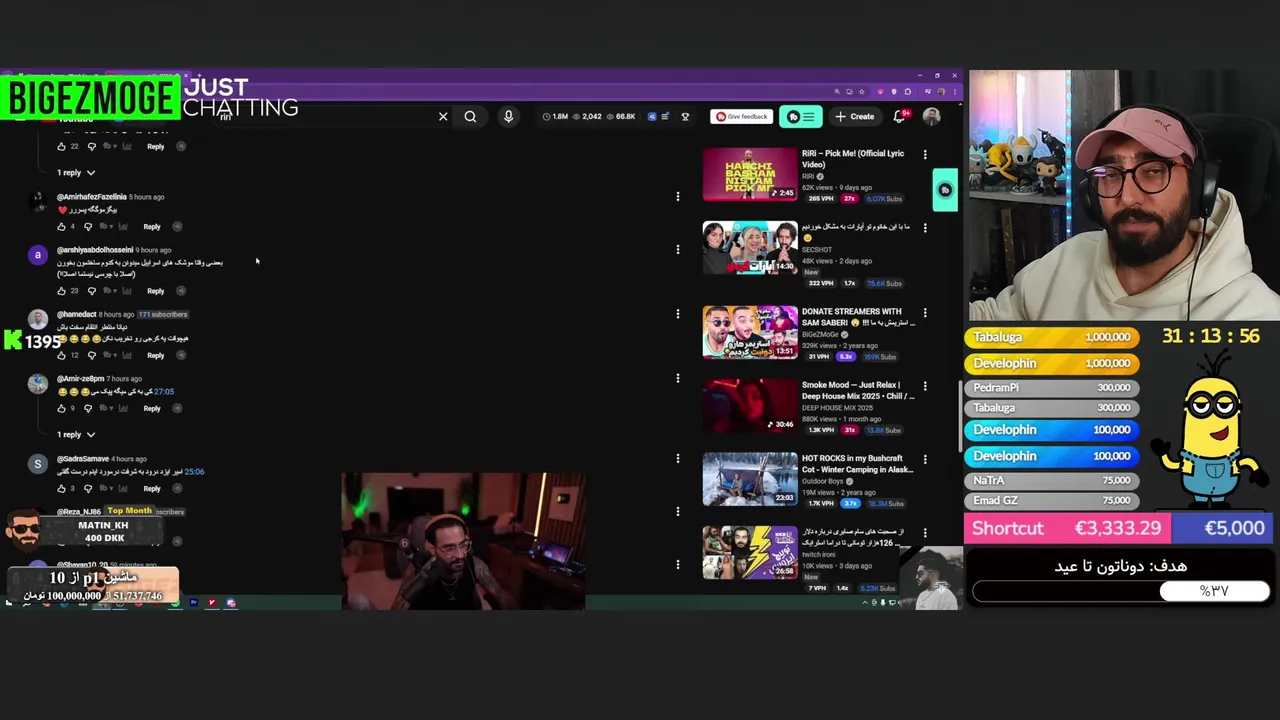Open SECSHOT suggested video thumbnail
The image size is (1280, 720).
coord(749,247)
